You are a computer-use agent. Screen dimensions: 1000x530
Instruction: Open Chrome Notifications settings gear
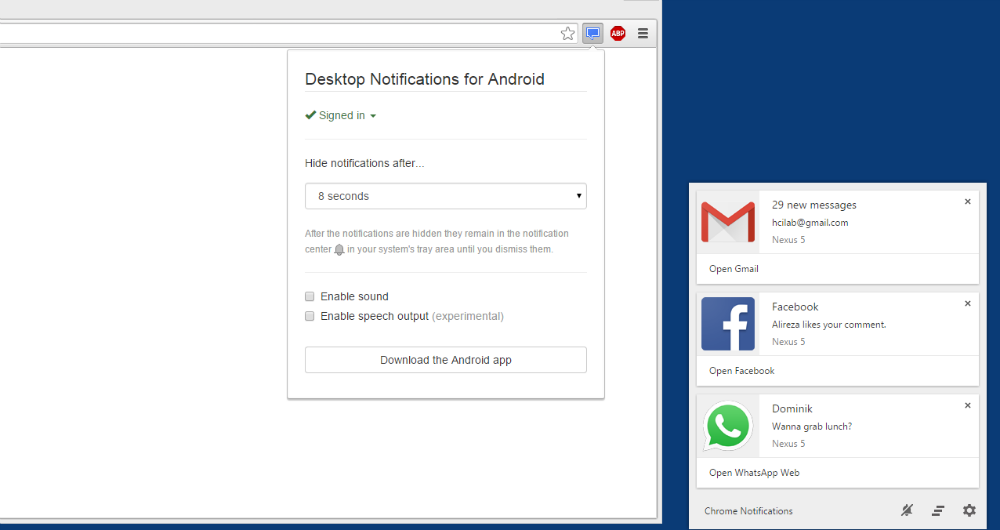[x=969, y=510]
